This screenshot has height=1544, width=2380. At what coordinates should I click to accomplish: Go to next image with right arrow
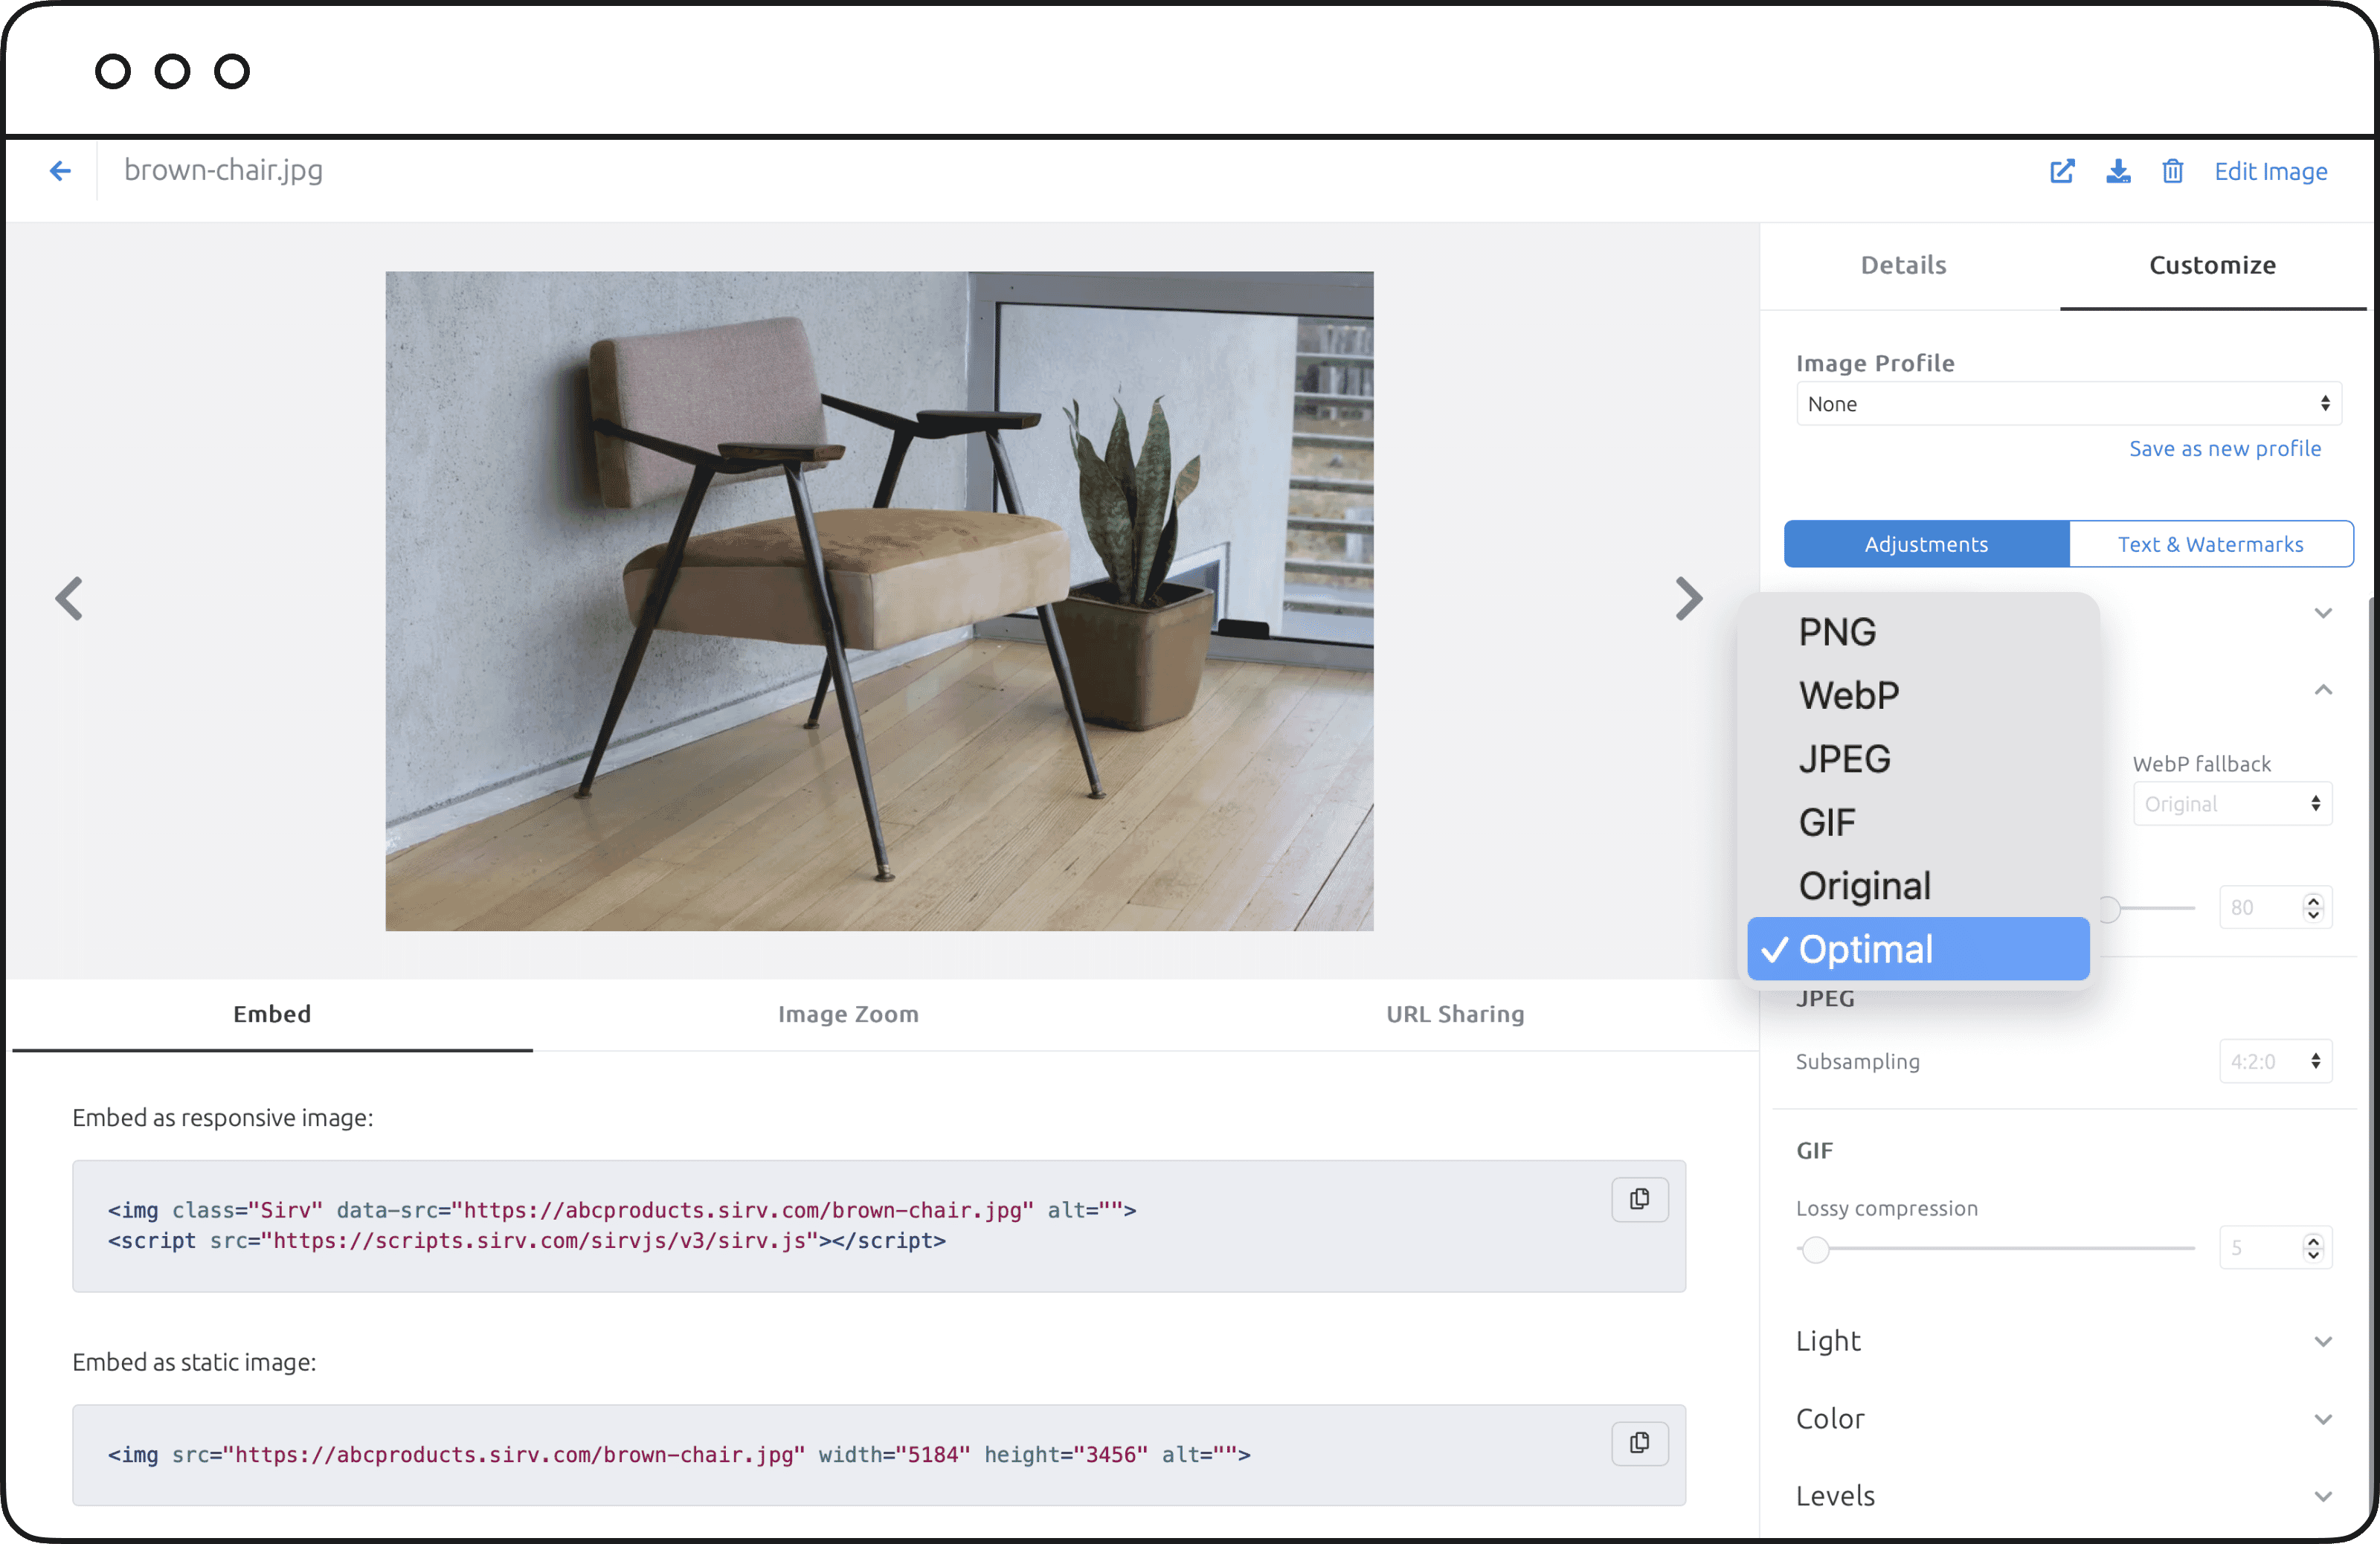(1688, 599)
